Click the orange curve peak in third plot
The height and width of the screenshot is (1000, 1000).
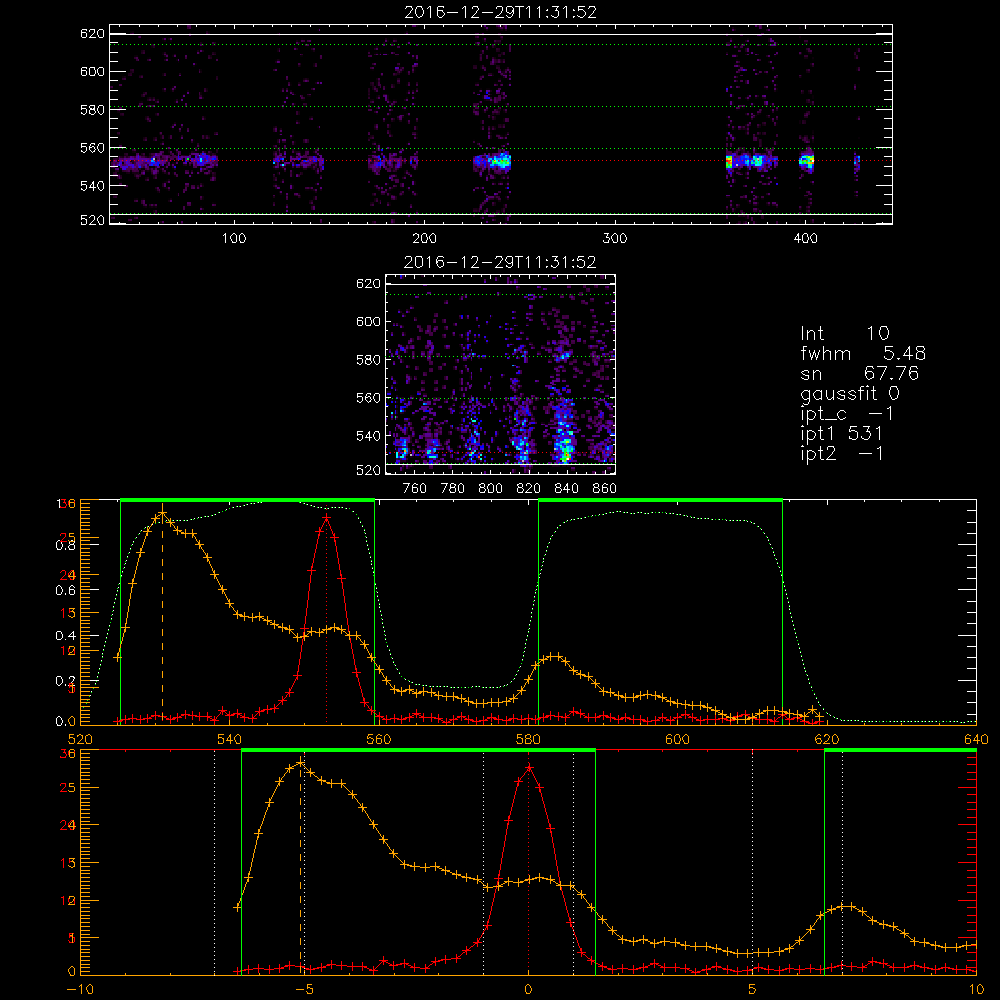pos(163,513)
